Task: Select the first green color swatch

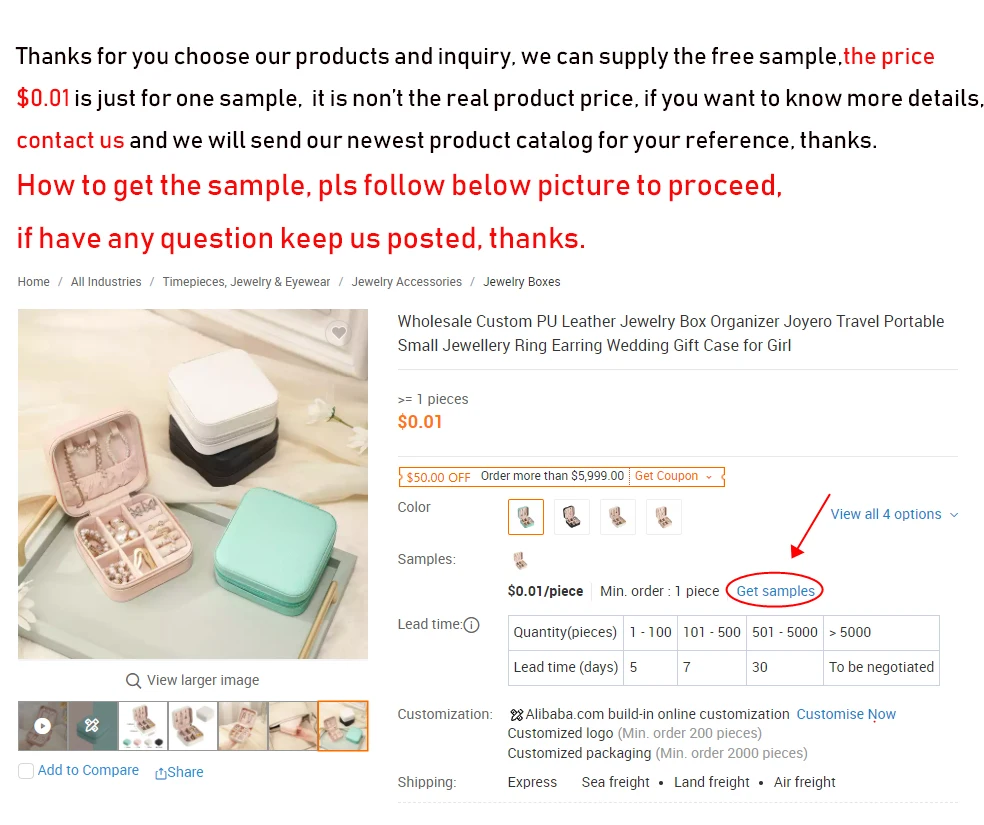Action: tap(526, 517)
